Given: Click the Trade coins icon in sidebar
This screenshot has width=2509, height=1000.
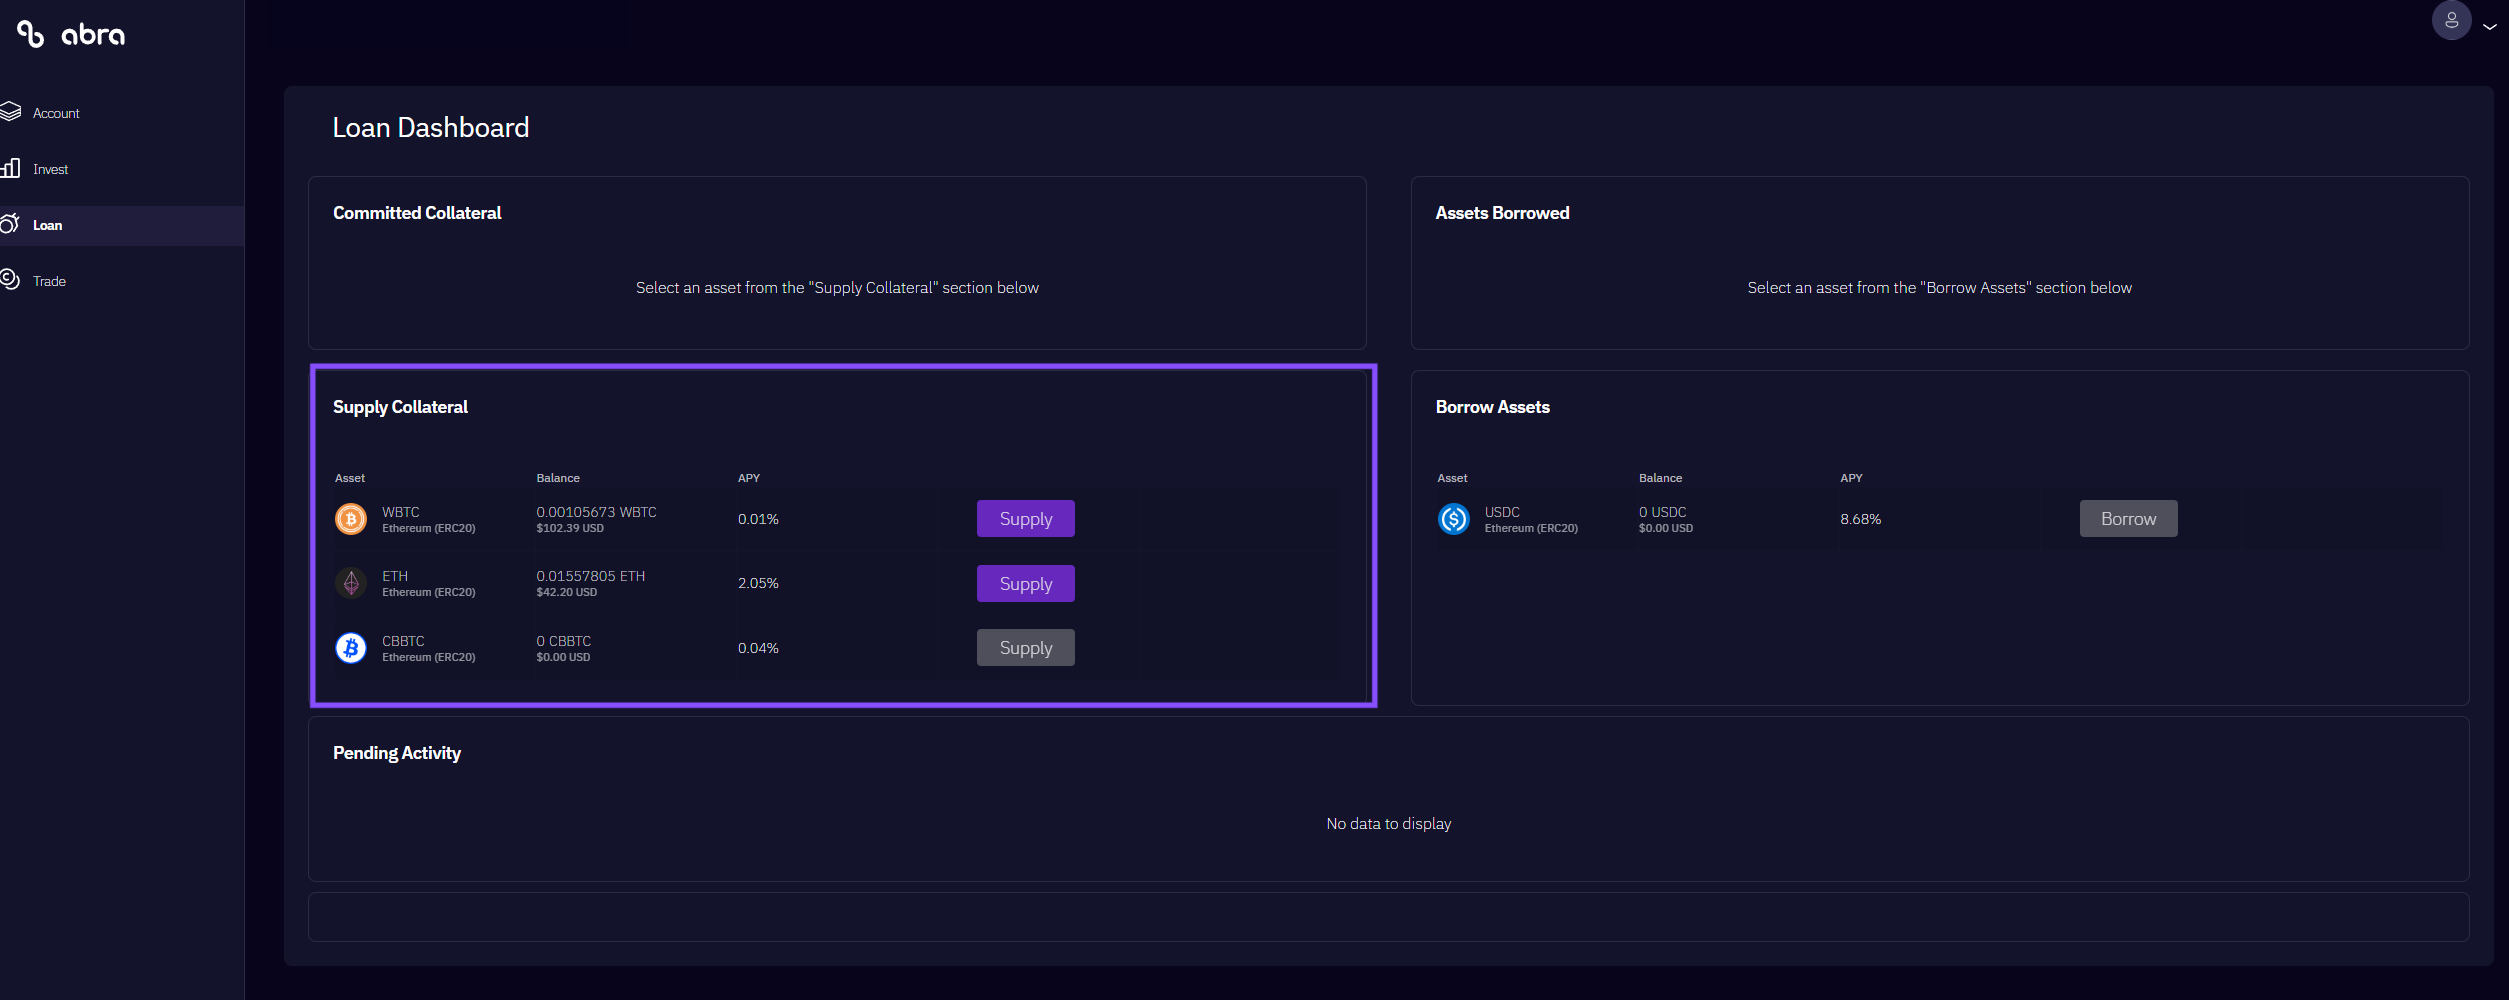Looking at the screenshot, I should (x=10, y=280).
